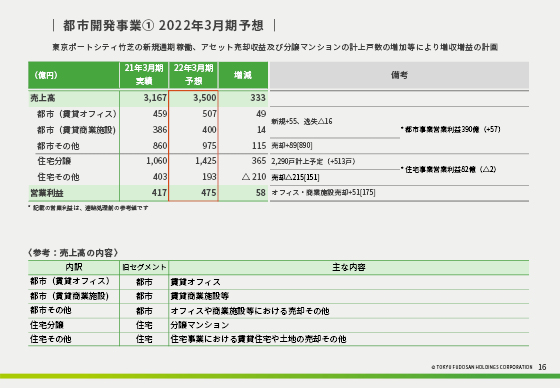Click the value '49' in the 増減 column
The image size is (560, 388).
click(261, 114)
